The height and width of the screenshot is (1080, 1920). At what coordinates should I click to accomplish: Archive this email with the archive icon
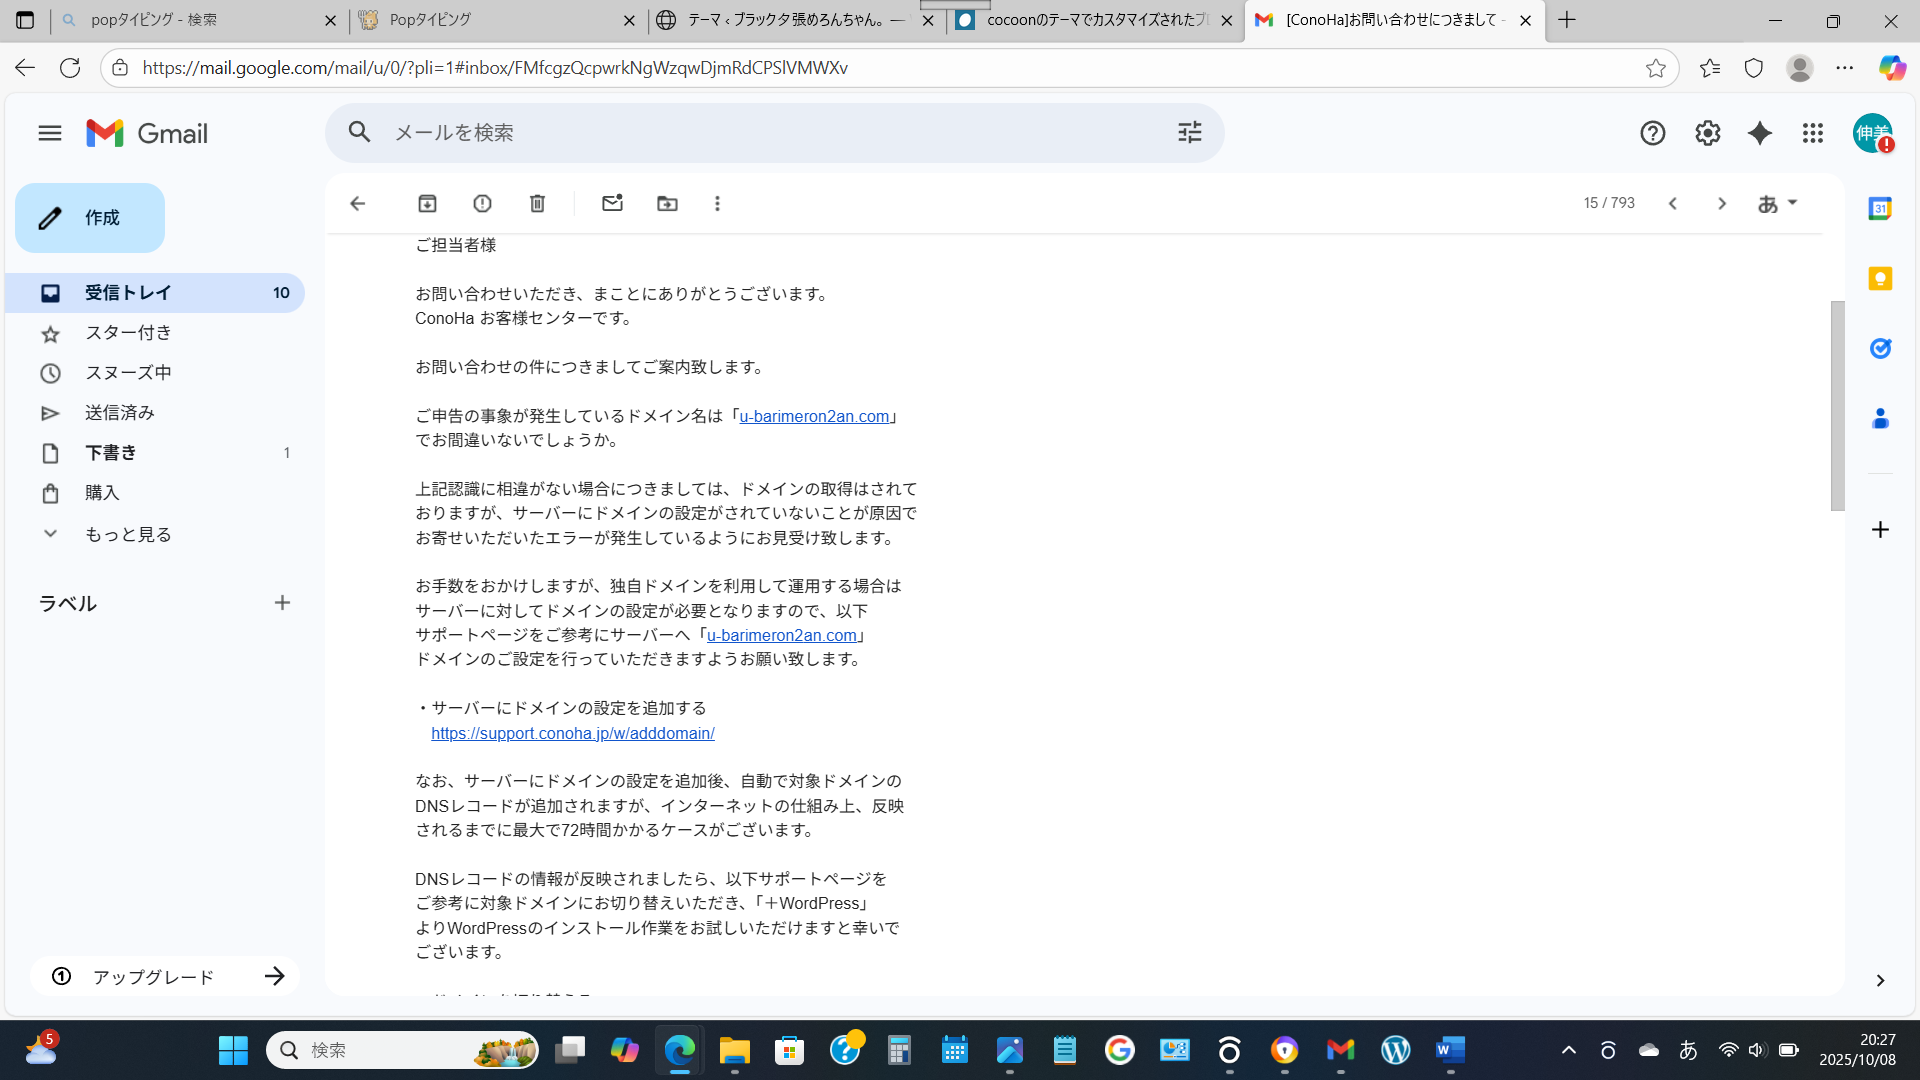[x=427, y=204]
